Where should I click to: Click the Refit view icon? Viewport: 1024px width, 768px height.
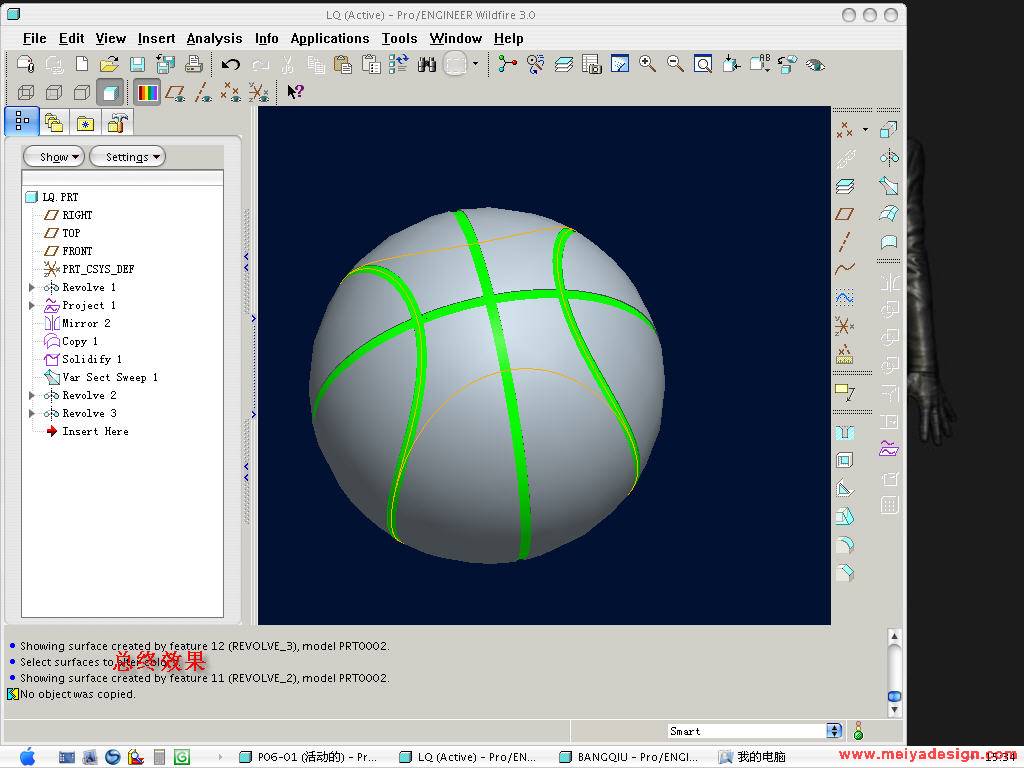(703, 64)
